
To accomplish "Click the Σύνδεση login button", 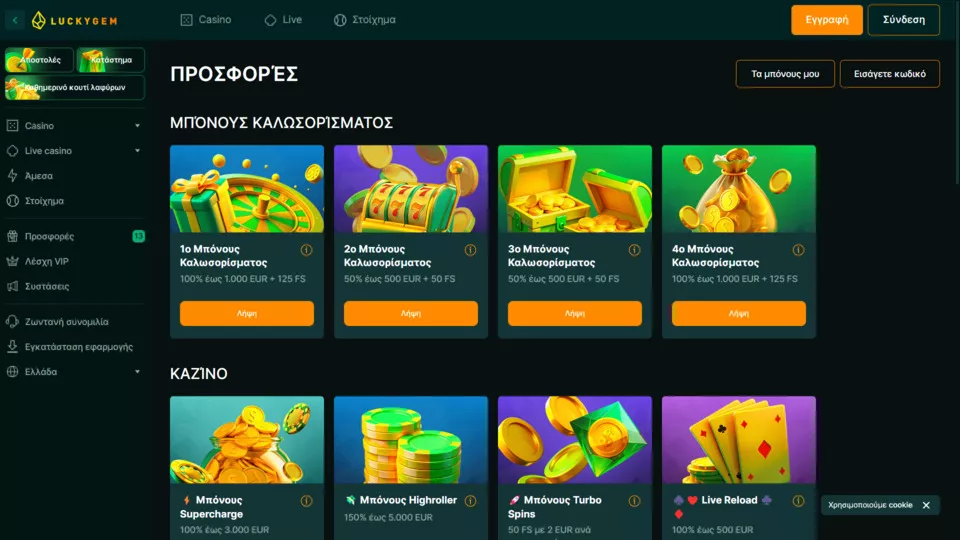I will pyautogui.click(x=904, y=20).
